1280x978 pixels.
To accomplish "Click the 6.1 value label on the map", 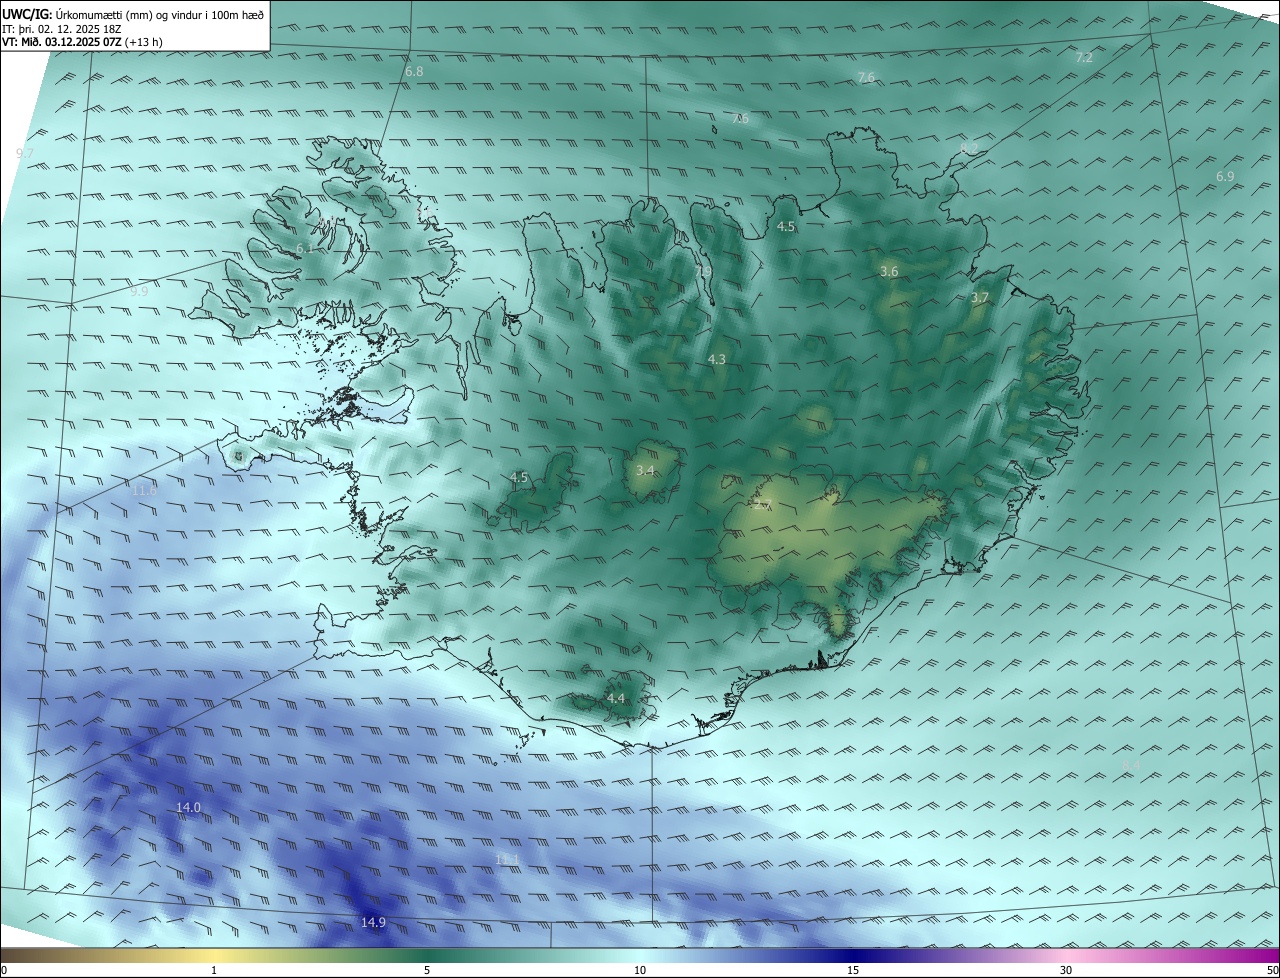I will tap(305, 248).
